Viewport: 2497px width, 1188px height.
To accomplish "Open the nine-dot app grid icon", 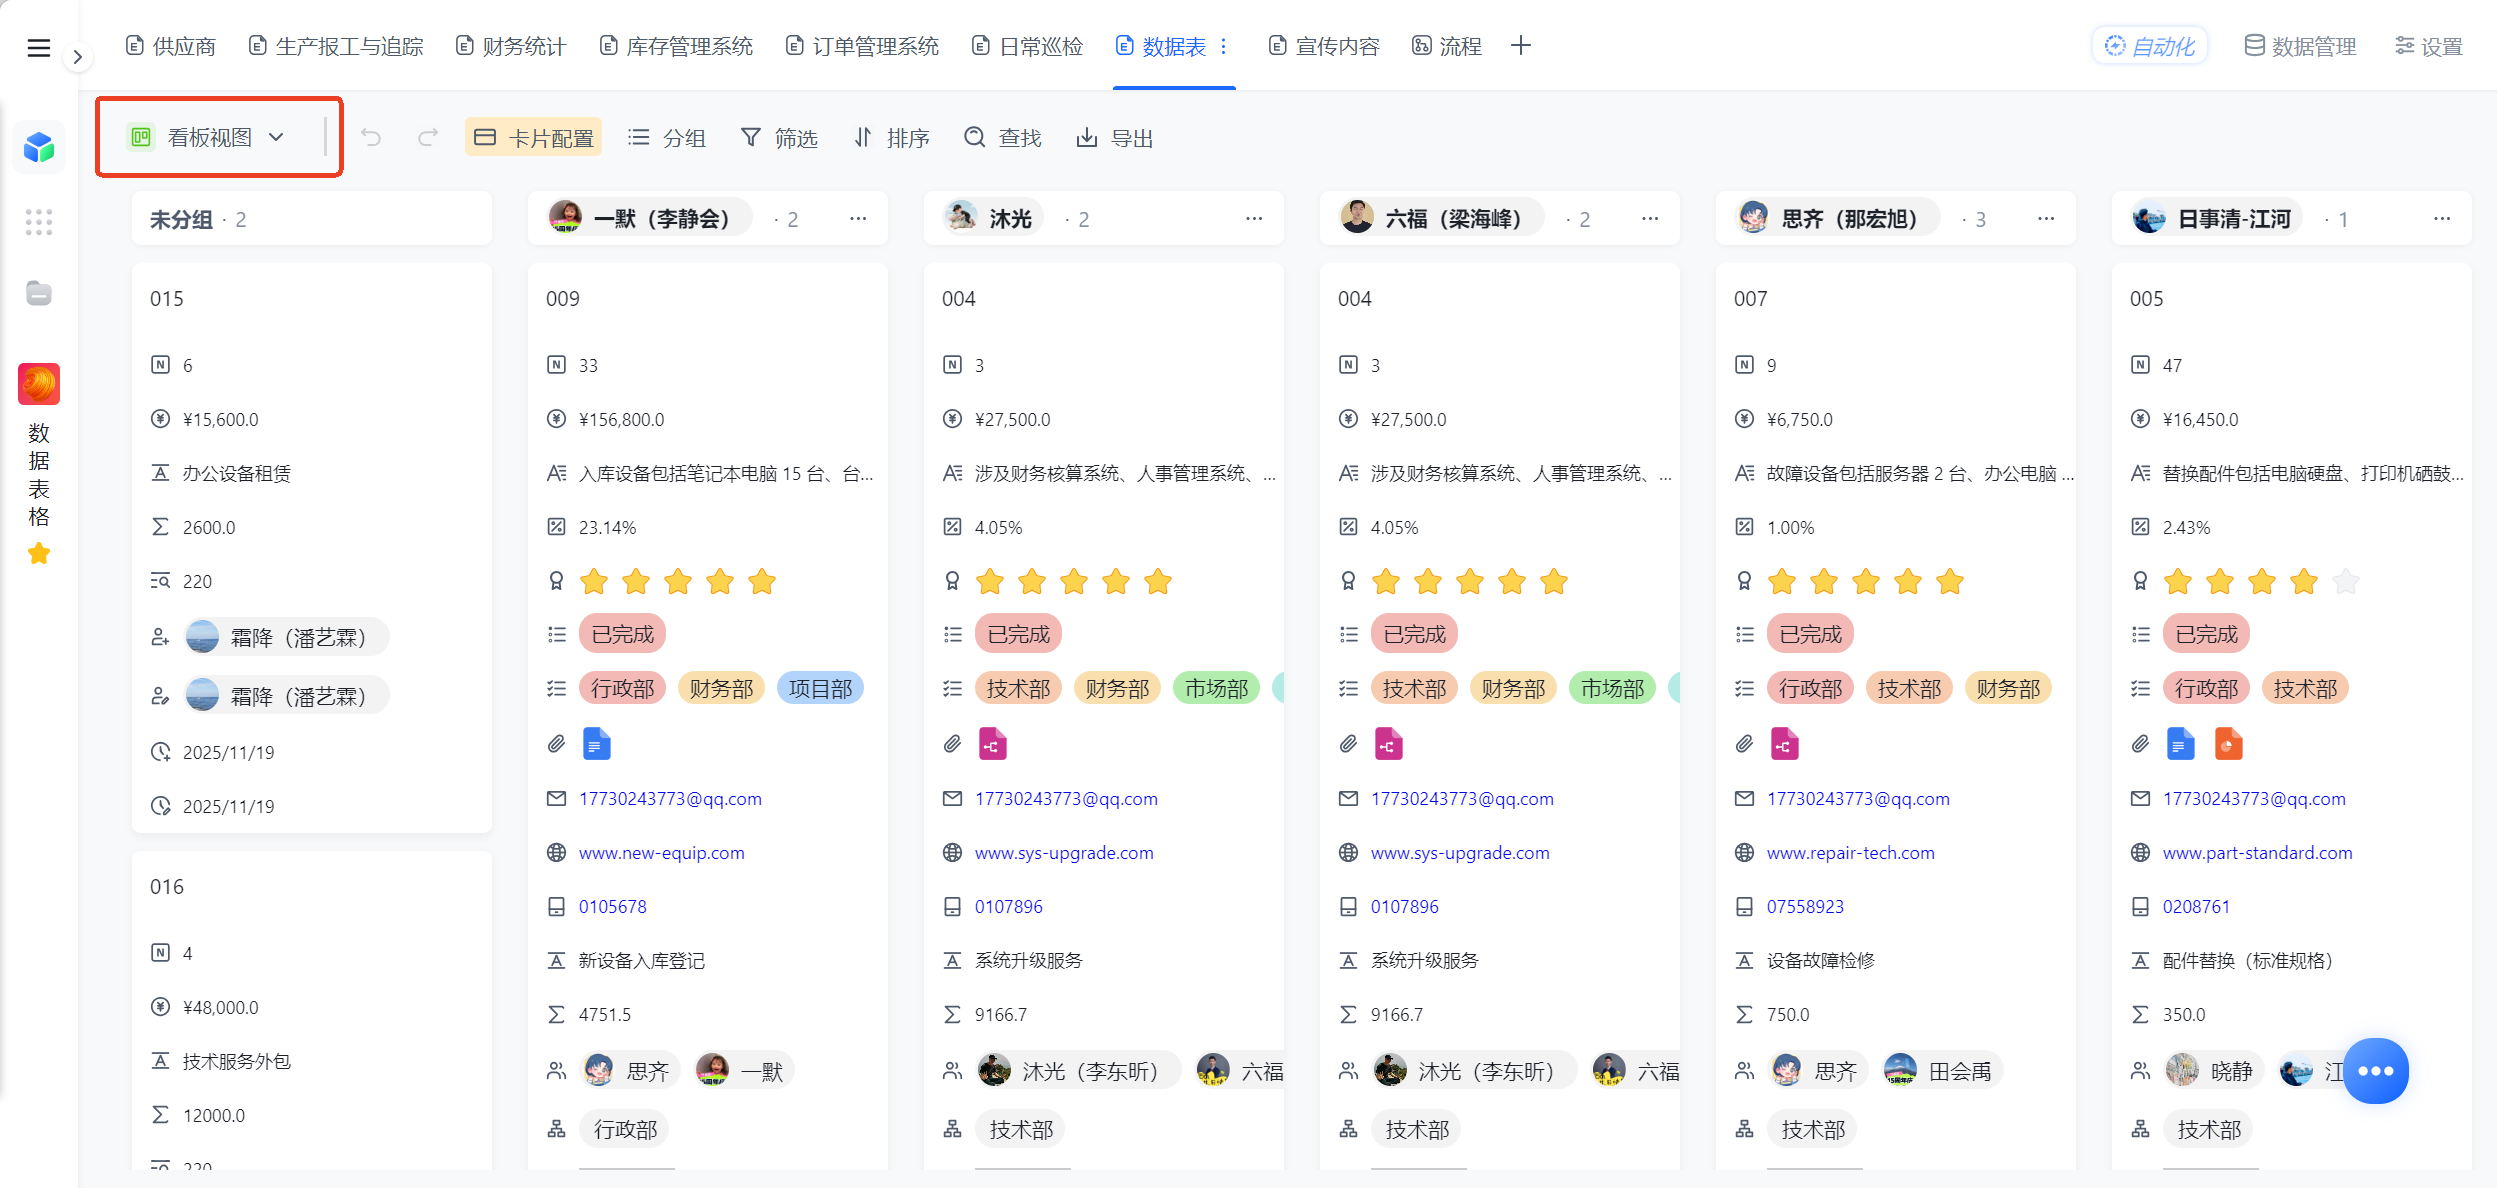I will coord(39,222).
